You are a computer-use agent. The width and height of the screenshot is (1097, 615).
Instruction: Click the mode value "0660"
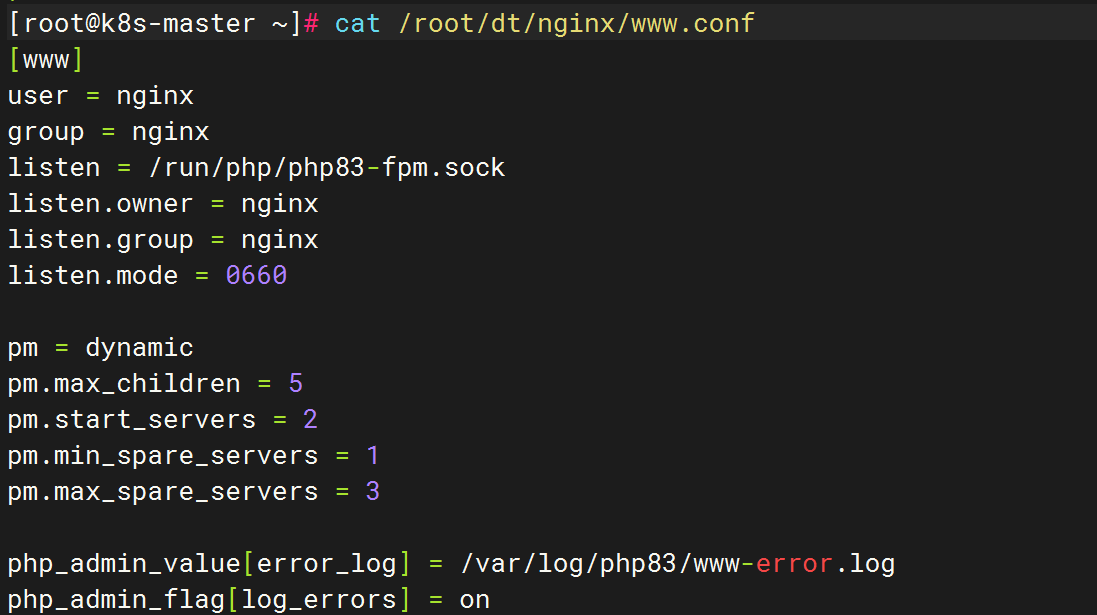pos(256,276)
